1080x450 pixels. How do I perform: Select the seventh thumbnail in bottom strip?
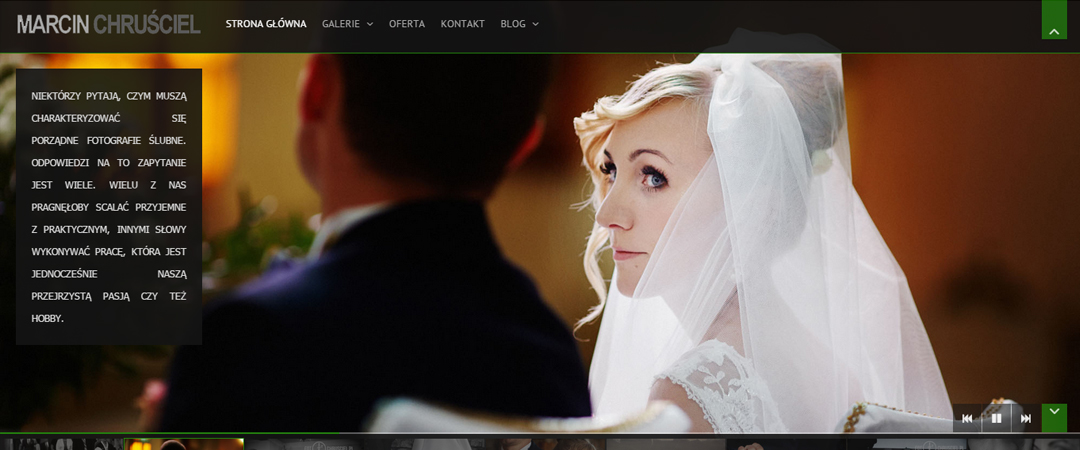[x=788, y=444]
